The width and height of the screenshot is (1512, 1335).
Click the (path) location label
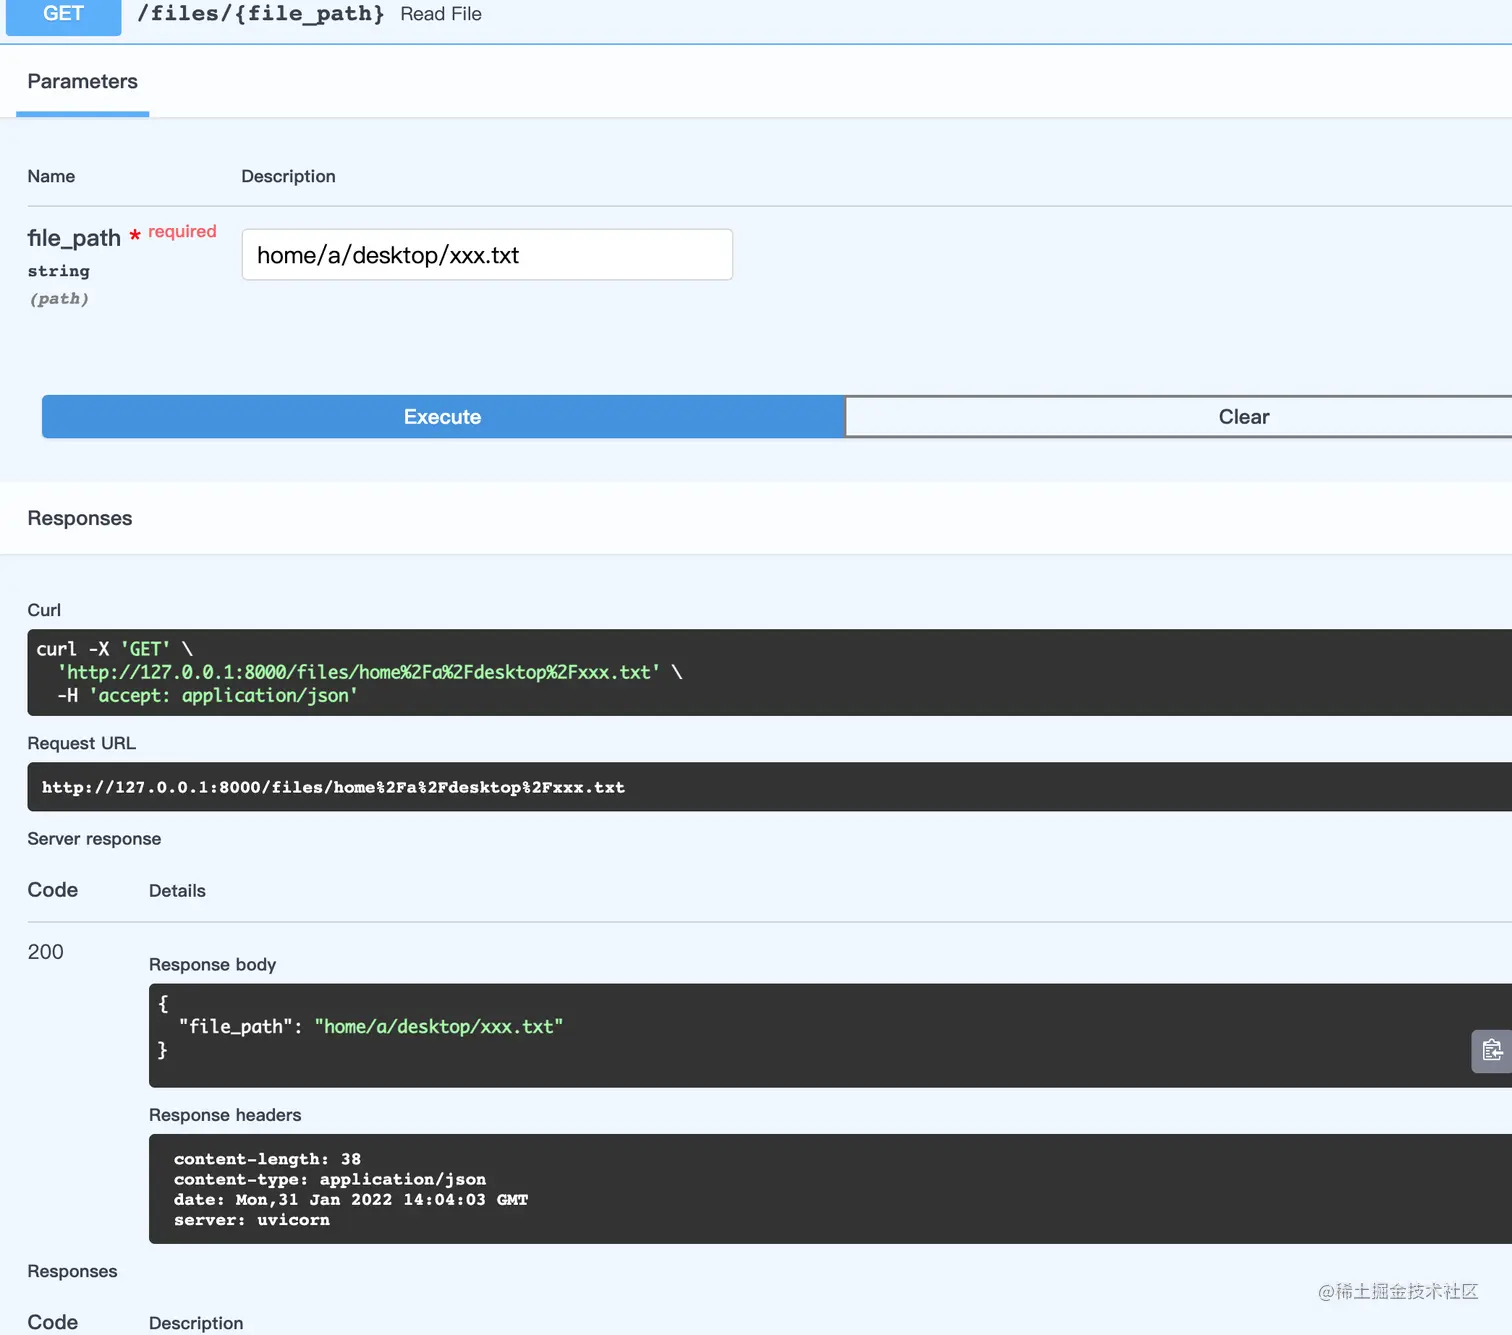[59, 299]
